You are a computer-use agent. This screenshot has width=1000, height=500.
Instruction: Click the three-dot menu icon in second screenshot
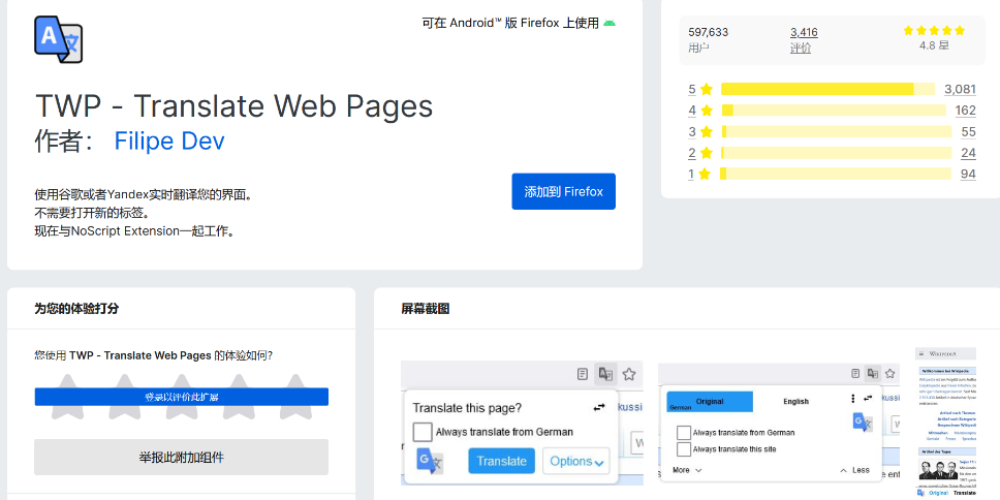coord(853,398)
